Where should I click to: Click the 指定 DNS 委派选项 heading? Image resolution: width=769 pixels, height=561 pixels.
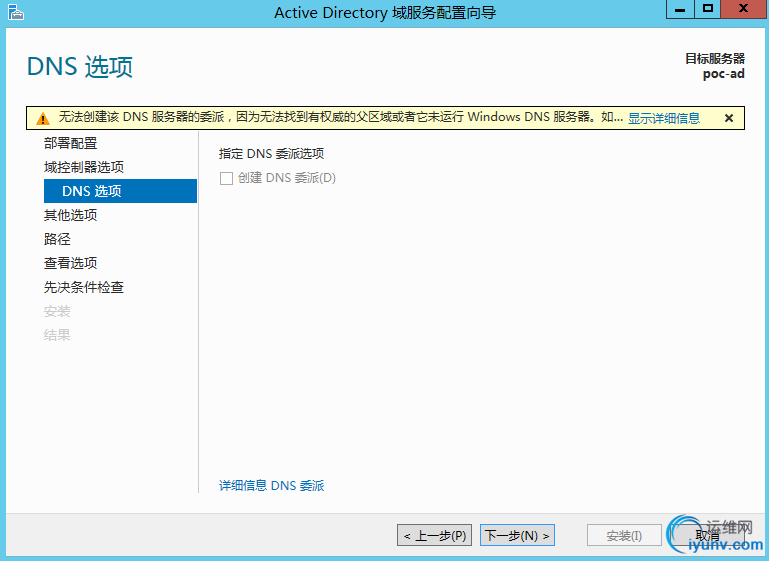pos(271,153)
